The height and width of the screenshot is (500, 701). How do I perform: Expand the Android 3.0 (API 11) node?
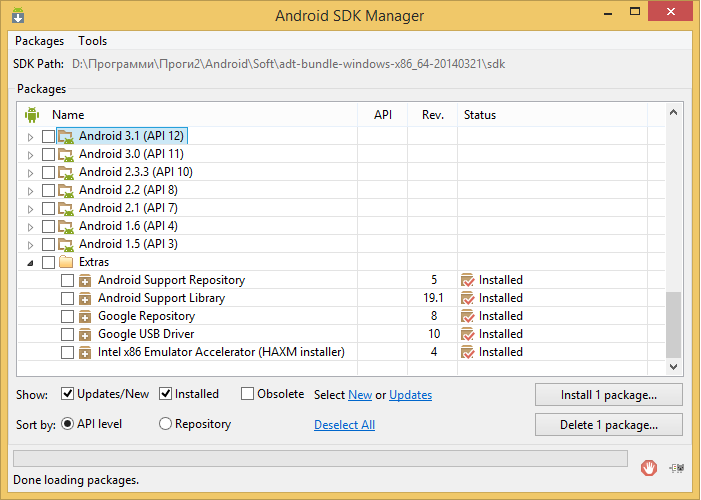point(30,155)
